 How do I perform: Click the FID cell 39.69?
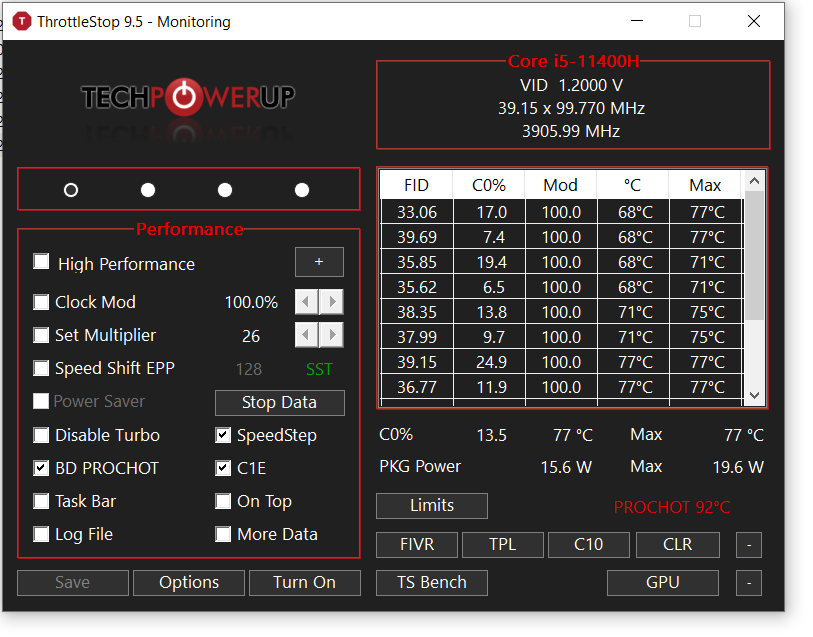point(417,237)
